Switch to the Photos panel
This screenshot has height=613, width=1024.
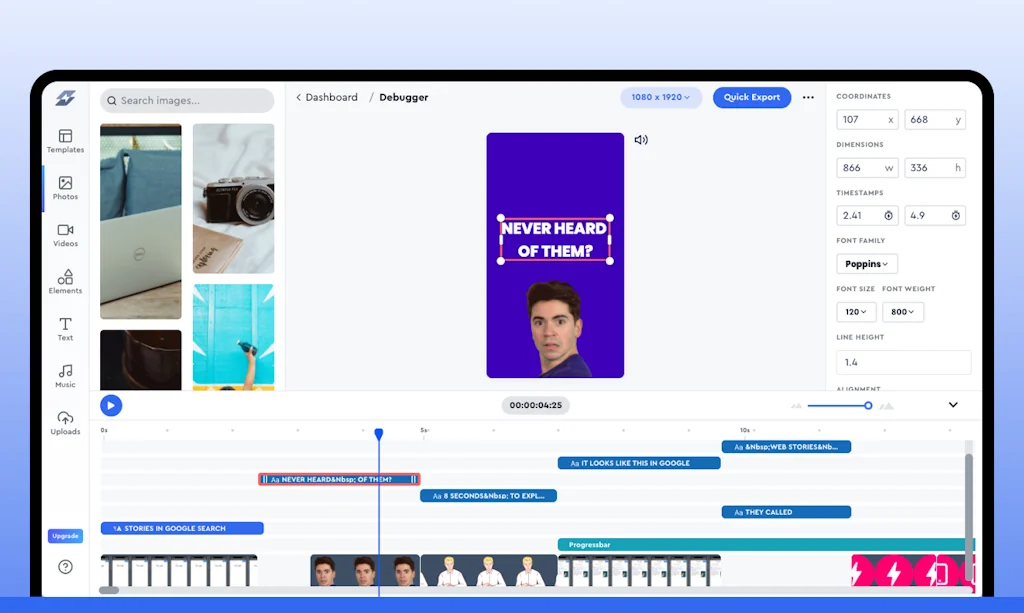click(x=65, y=189)
